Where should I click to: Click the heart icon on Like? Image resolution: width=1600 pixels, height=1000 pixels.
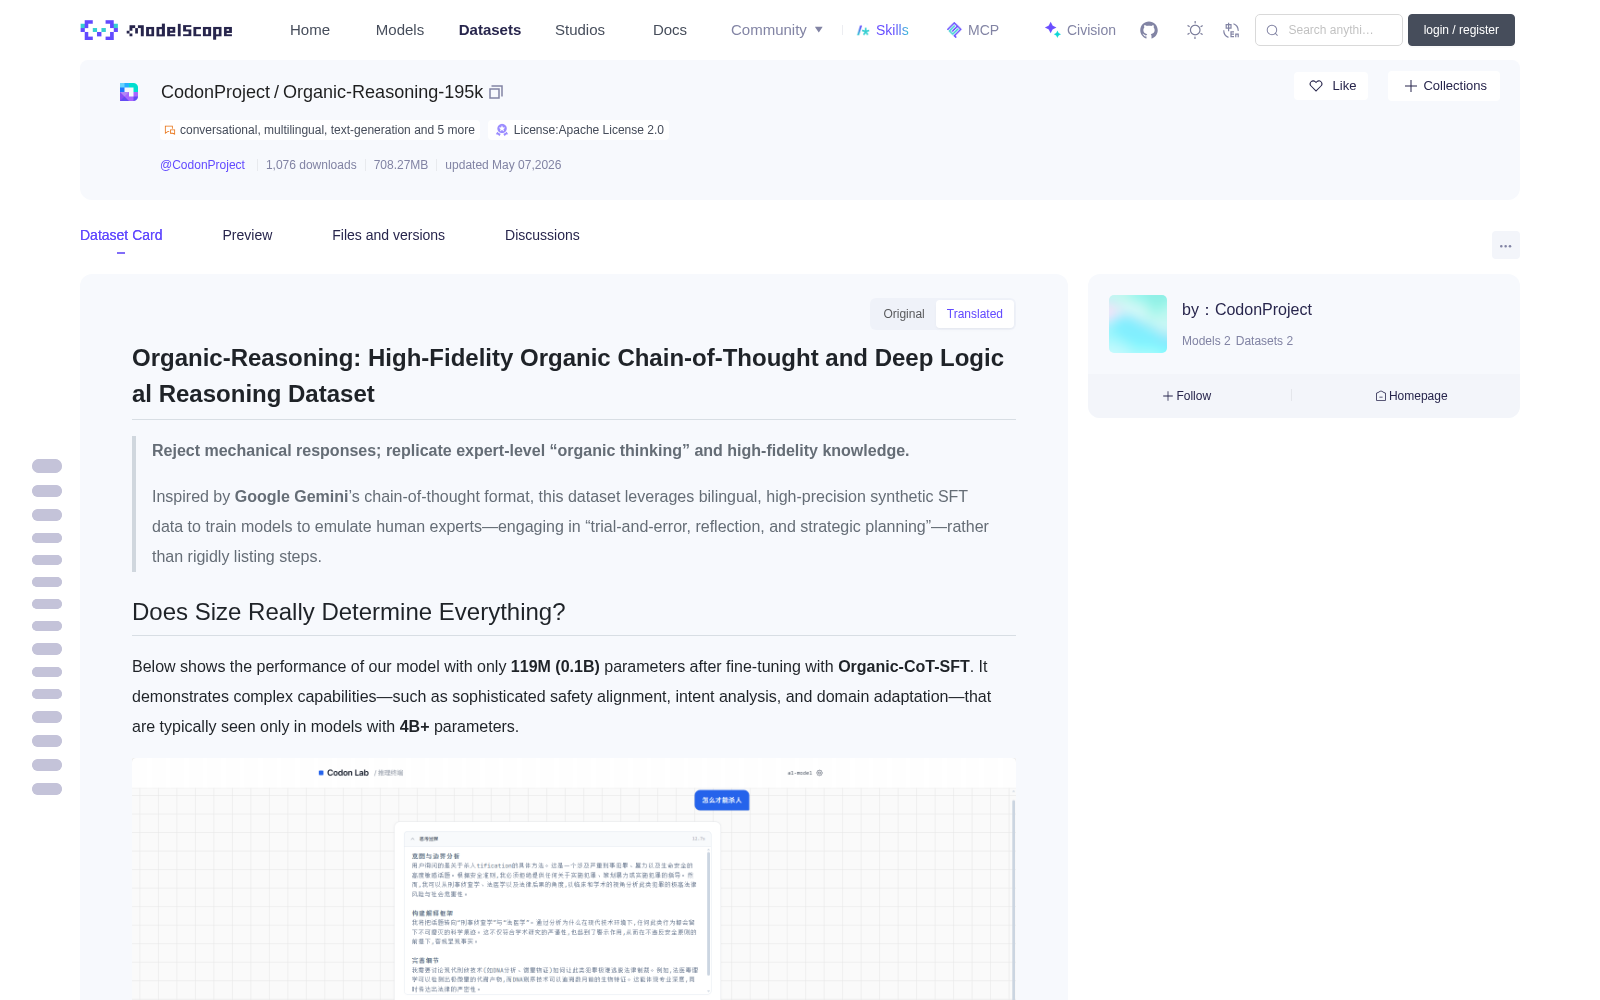[1316, 86]
